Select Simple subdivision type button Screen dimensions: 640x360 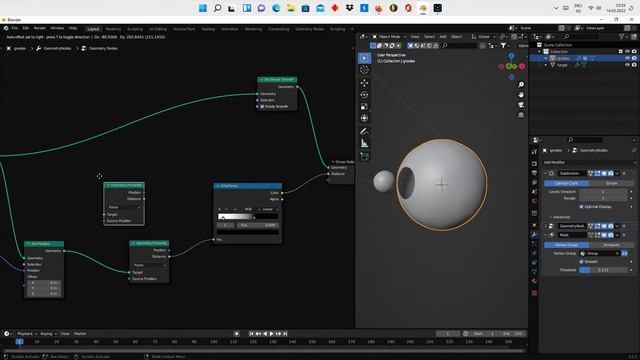point(611,183)
